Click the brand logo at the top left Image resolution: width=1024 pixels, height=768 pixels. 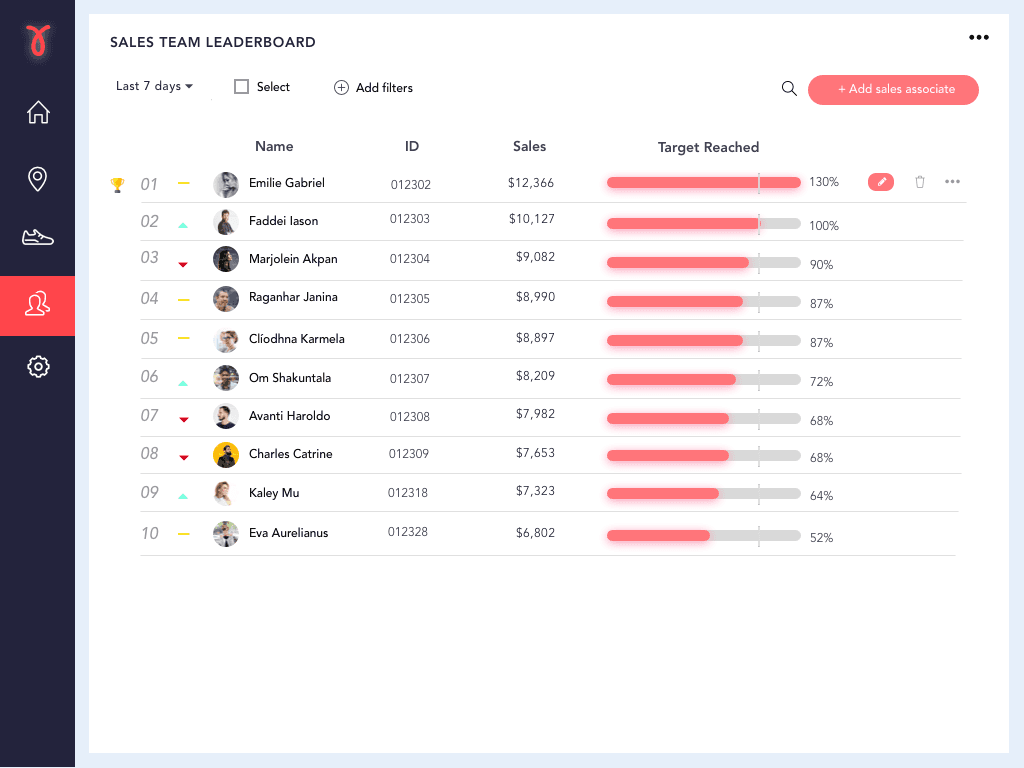coord(37,41)
